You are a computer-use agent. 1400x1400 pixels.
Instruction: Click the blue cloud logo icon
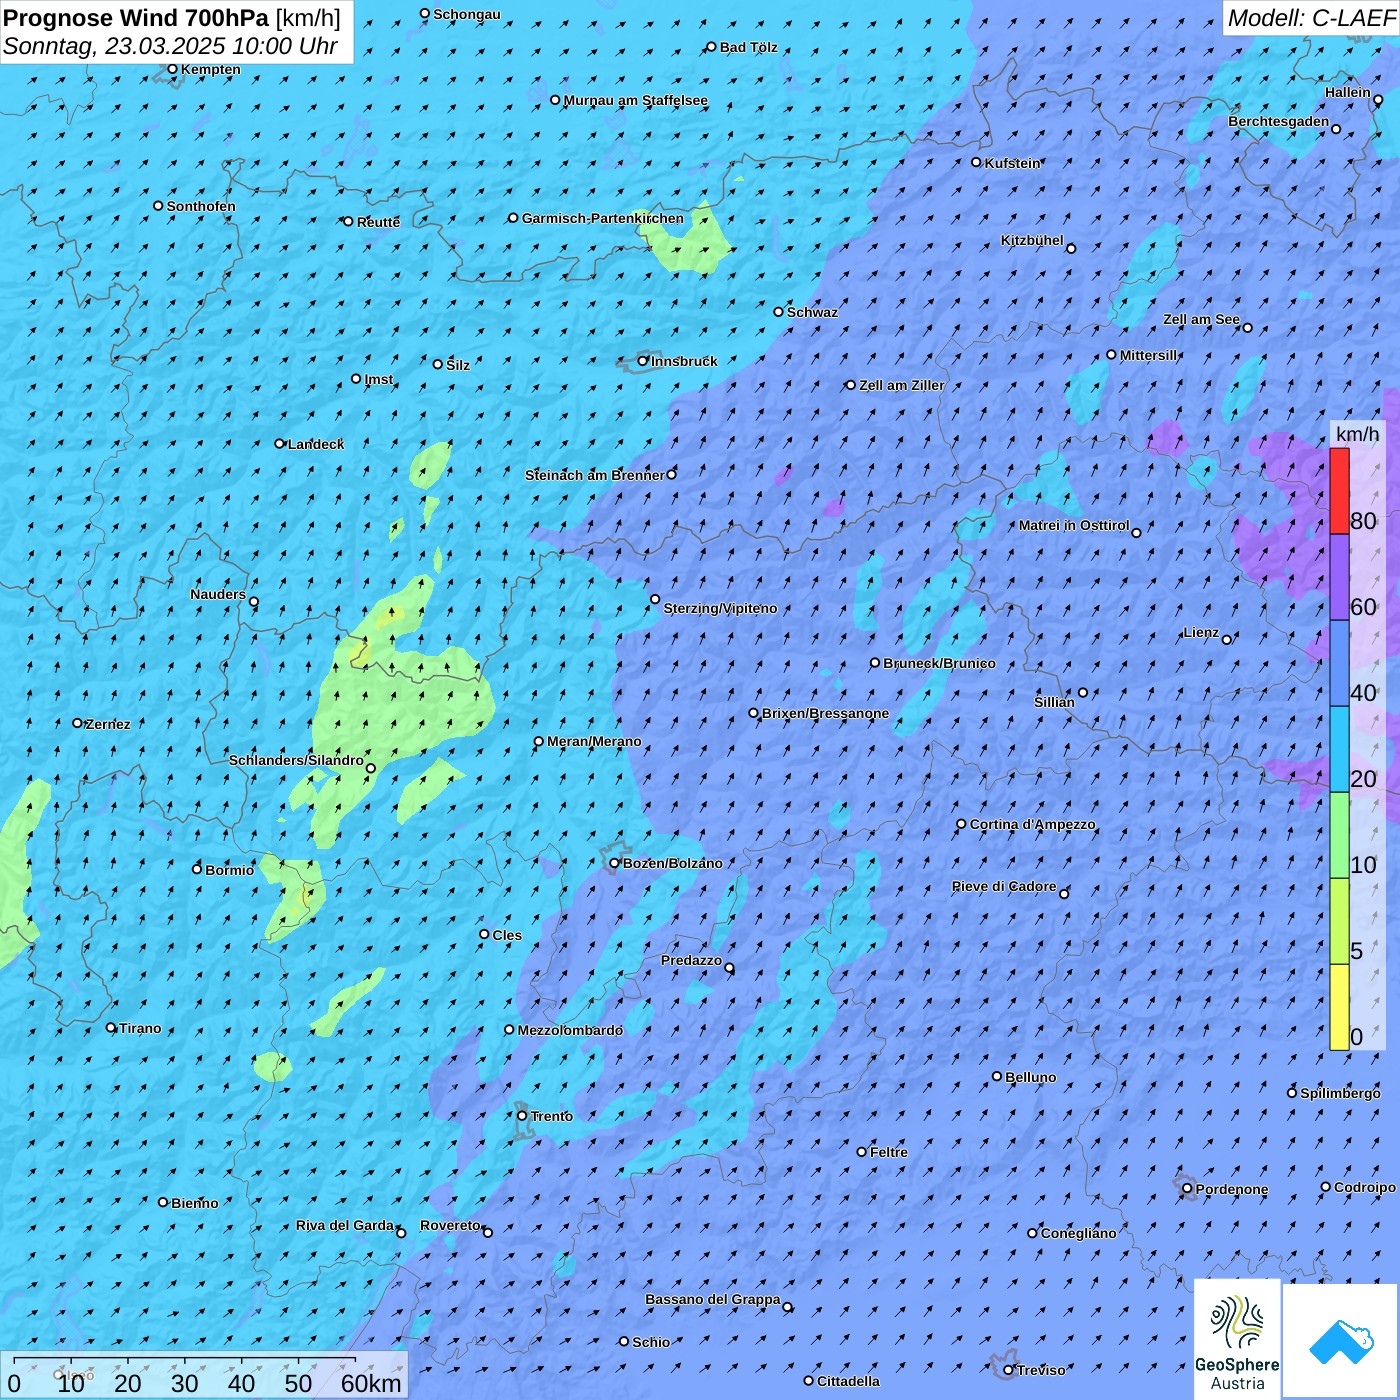pyautogui.click(x=1341, y=1341)
